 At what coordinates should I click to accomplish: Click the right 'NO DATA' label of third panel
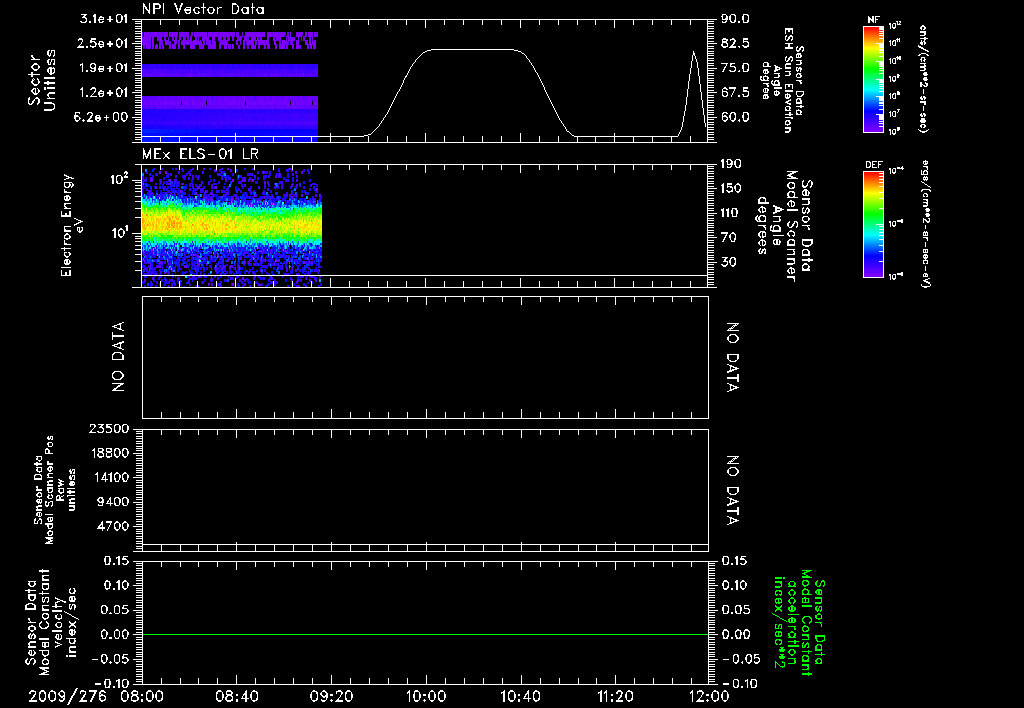(733, 357)
